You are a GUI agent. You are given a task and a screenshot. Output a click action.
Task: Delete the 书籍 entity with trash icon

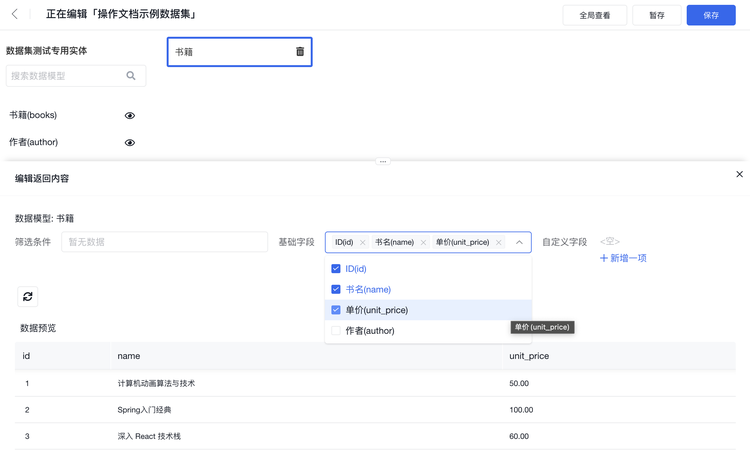click(300, 51)
